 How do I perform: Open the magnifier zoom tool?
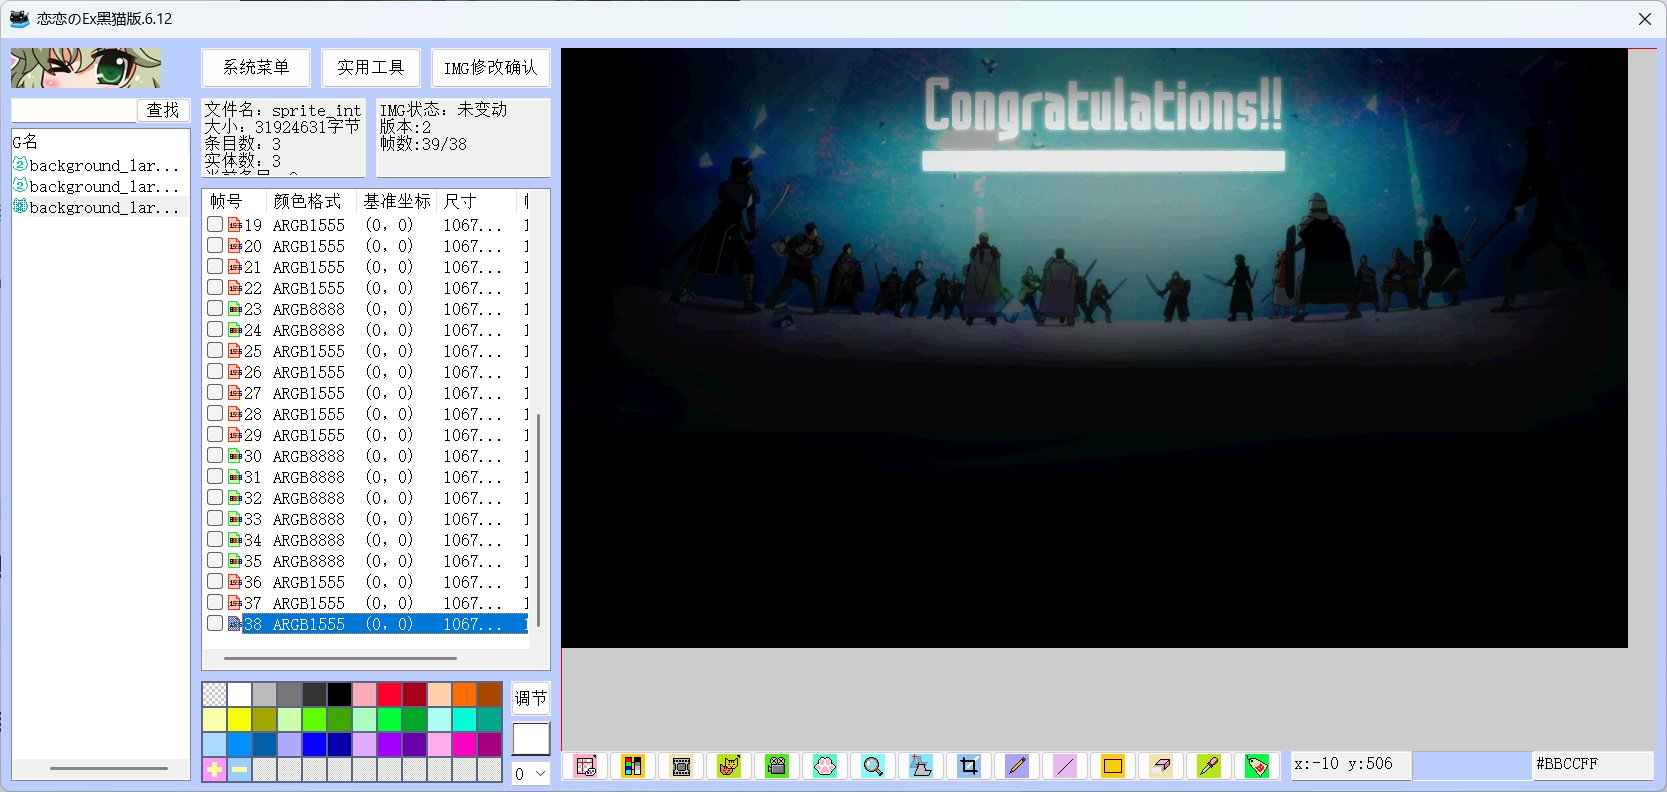point(872,766)
